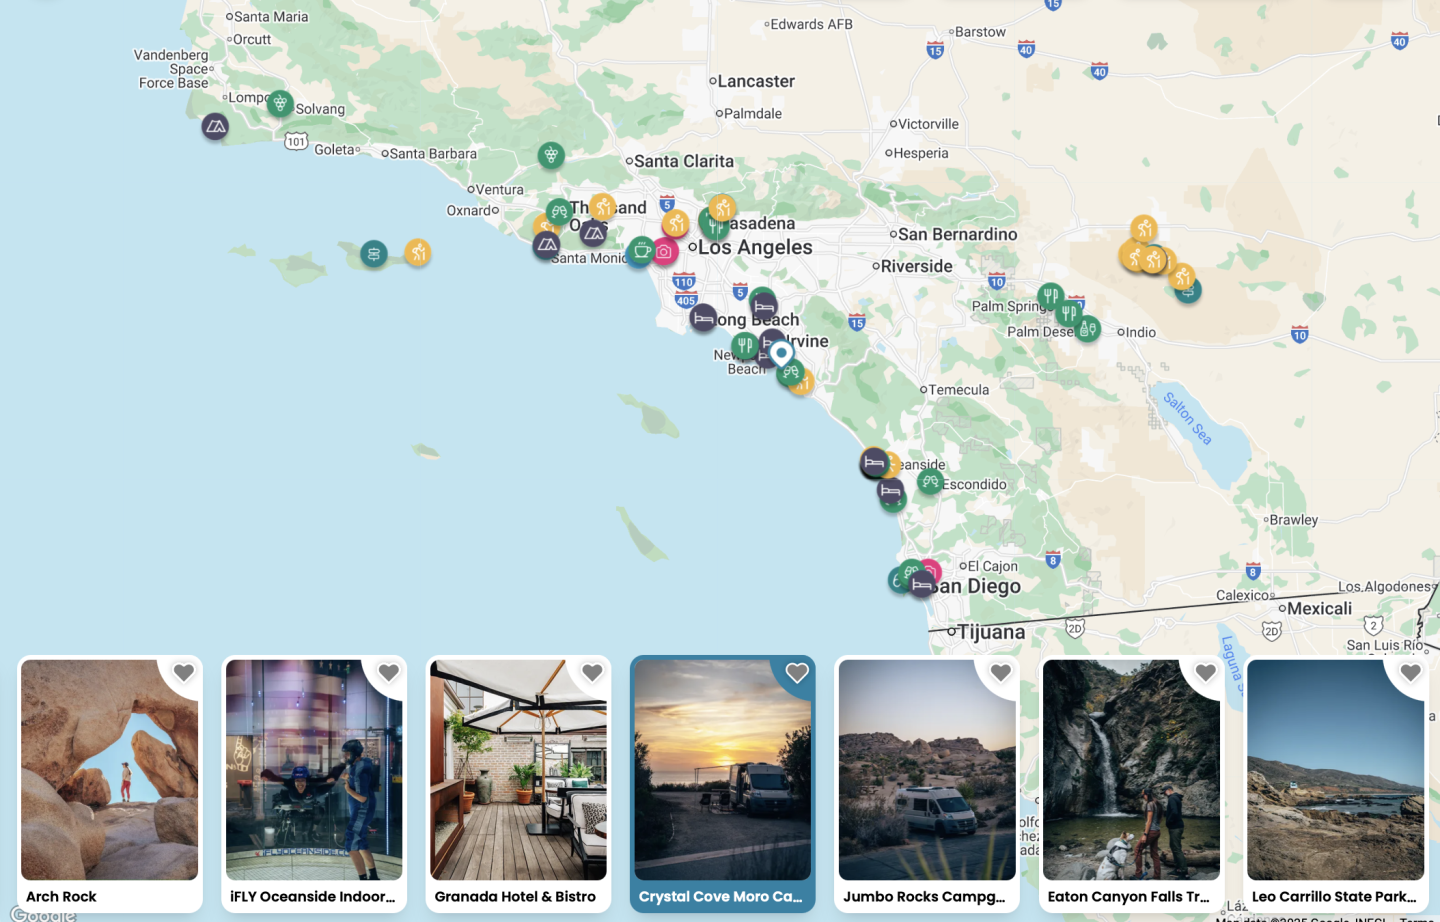Select the winery marker beside Solvang
This screenshot has height=922, width=1440.
280,103
